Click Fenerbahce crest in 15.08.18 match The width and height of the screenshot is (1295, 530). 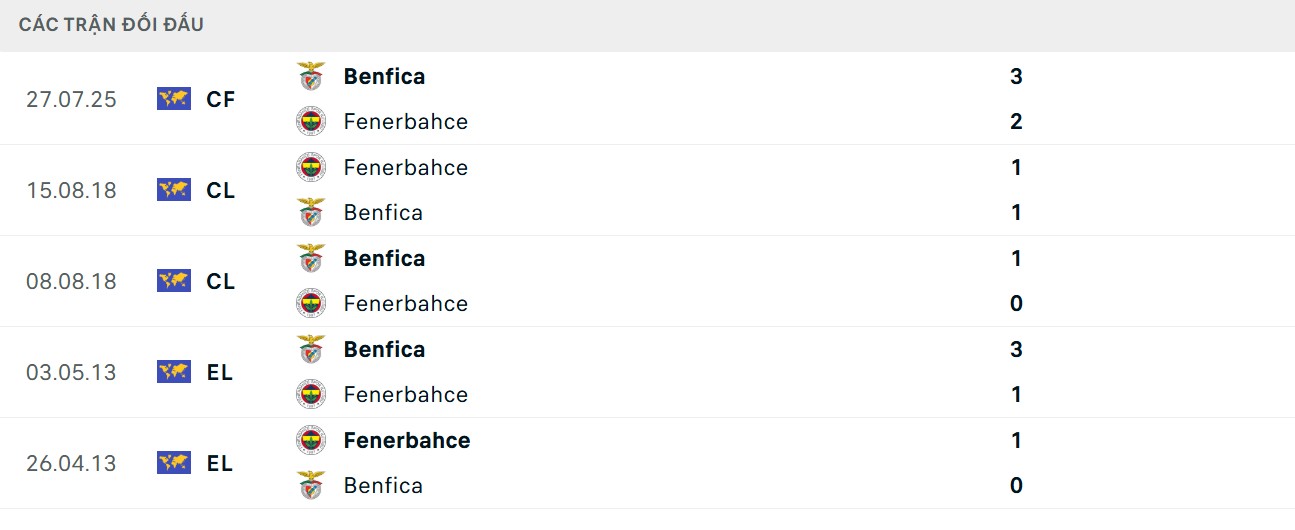point(311,167)
